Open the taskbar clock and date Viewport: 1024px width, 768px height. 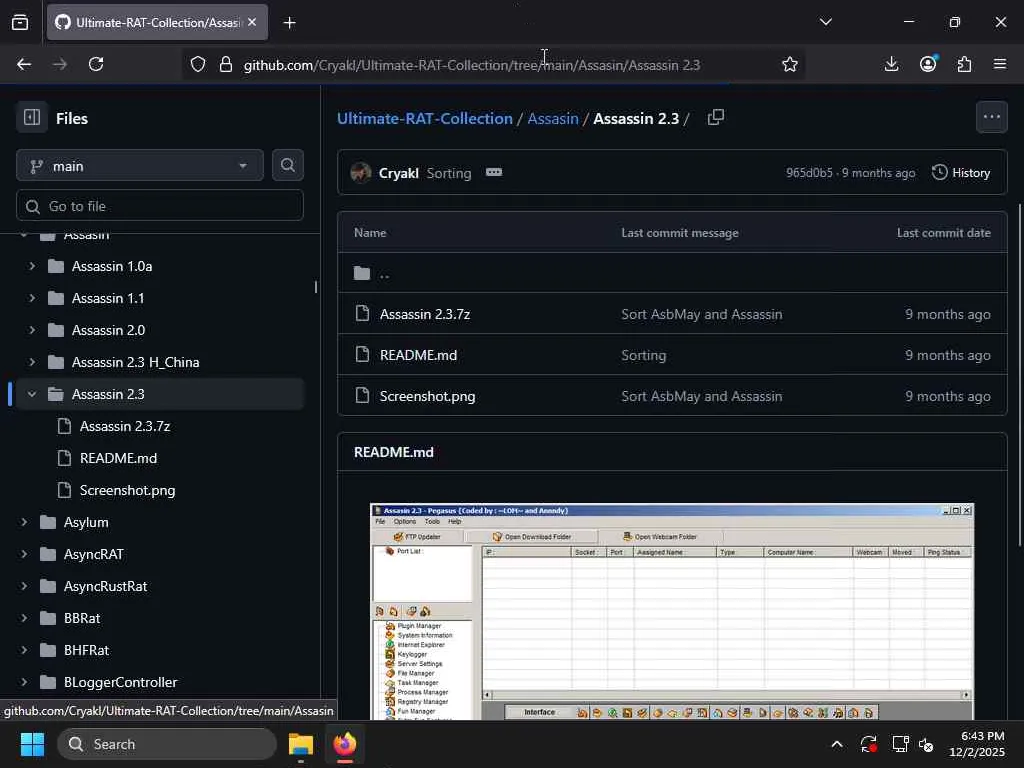coord(976,744)
